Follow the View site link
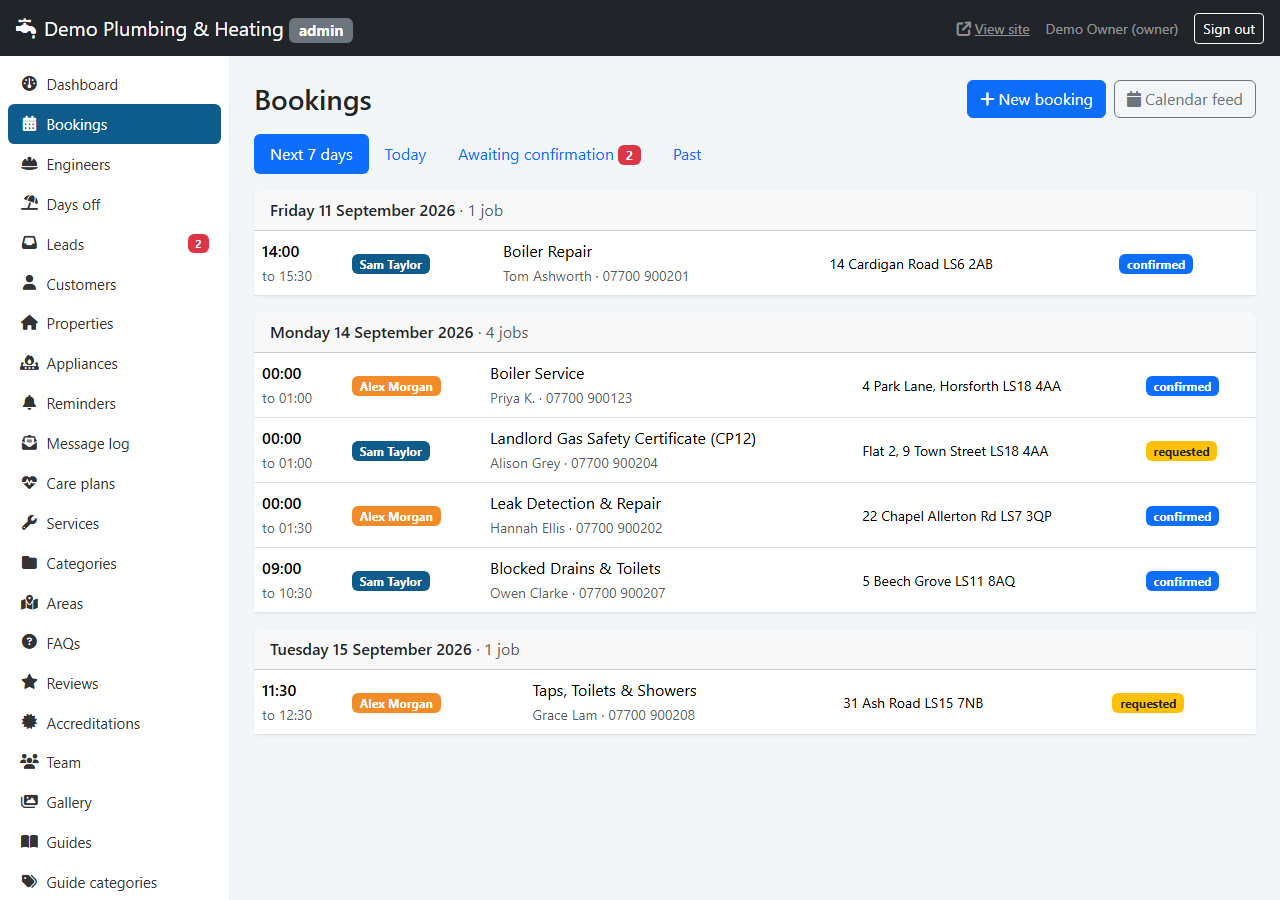Screen dimensions: 1280x900 (993, 29)
